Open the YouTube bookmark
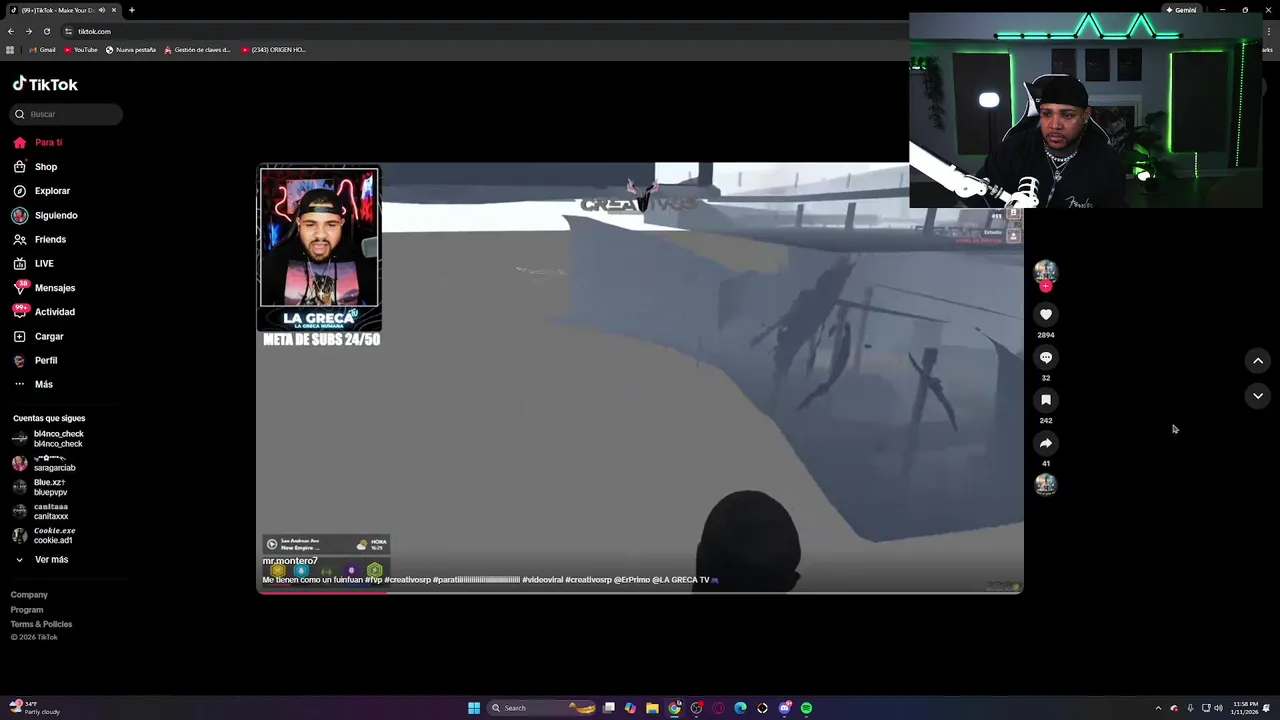The width and height of the screenshot is (1280, 720). click(x=81, y=50)
